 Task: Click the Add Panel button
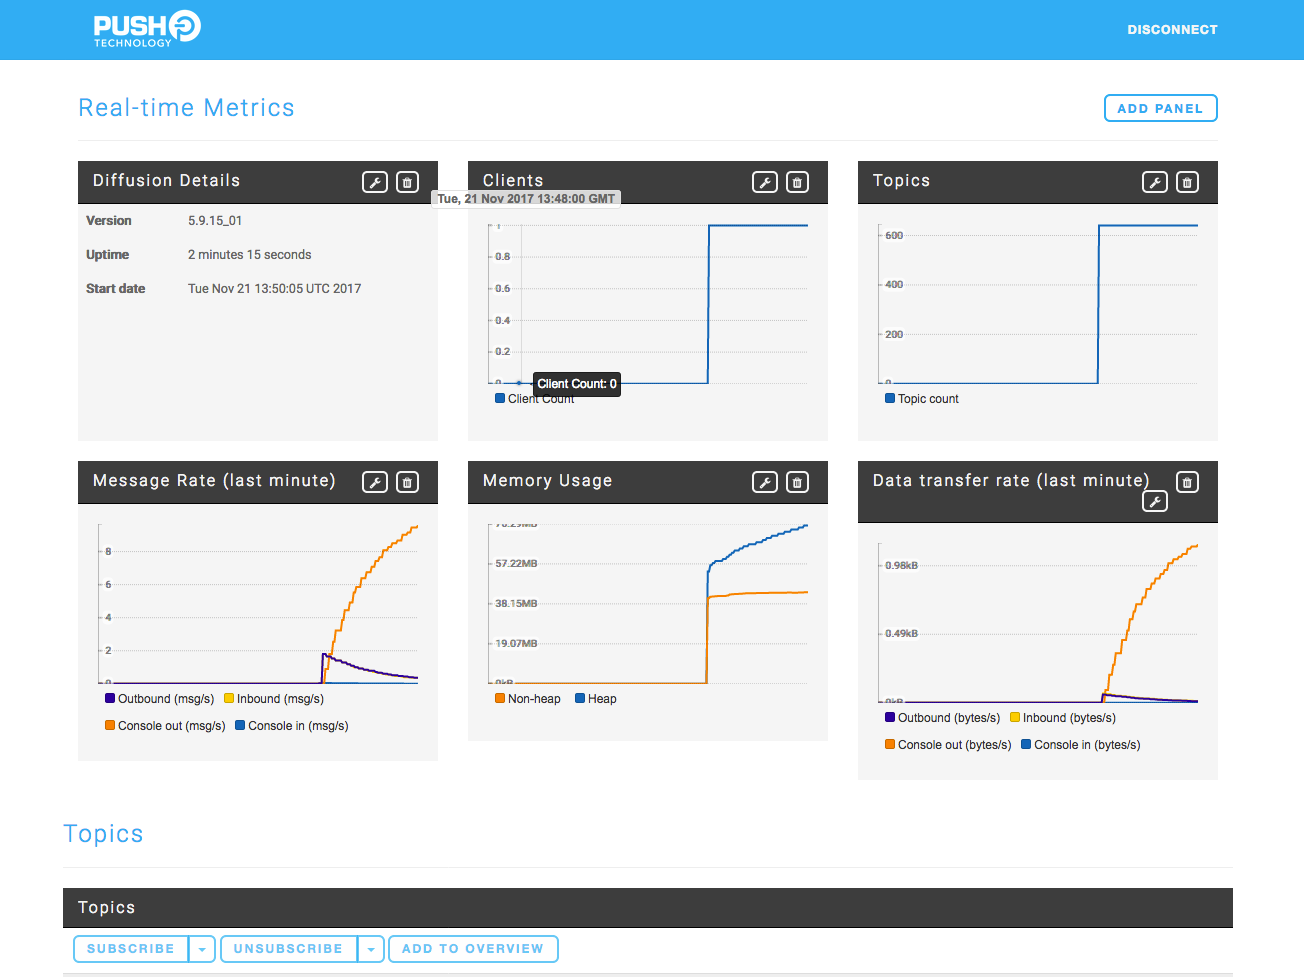pos(1160,107)
